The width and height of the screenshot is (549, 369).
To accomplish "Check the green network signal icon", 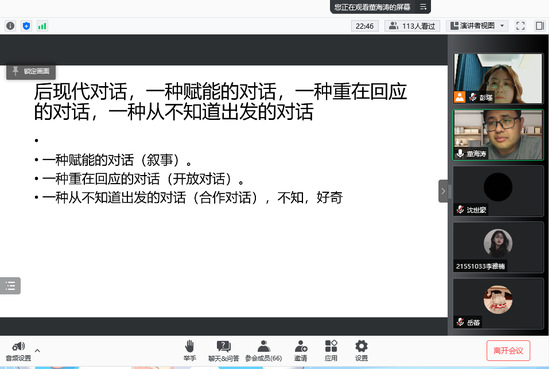I will click(x=42, y=26).
